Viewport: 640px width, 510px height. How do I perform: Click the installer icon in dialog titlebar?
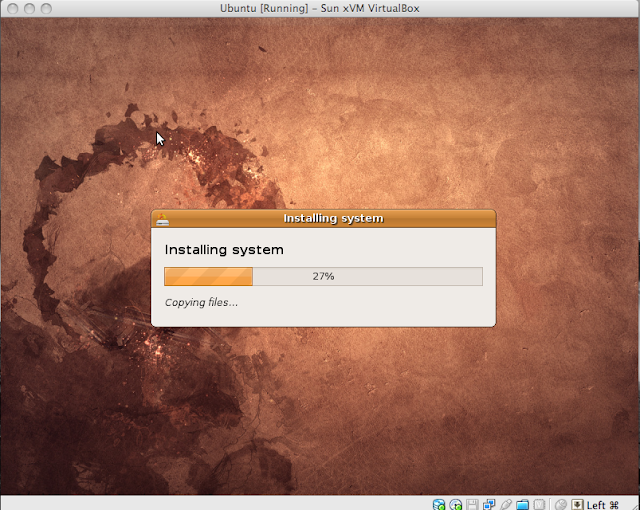[x=163, y=219]
